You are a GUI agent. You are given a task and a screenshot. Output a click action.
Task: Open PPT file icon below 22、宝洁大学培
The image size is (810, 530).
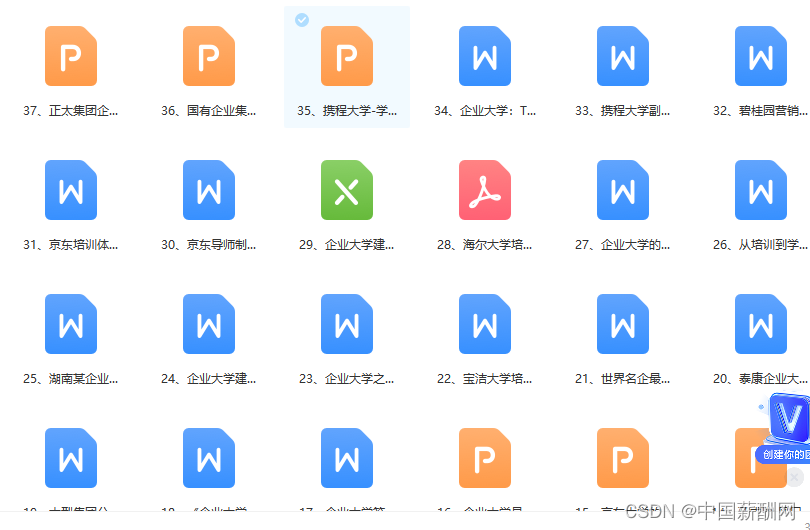(485, 458)
